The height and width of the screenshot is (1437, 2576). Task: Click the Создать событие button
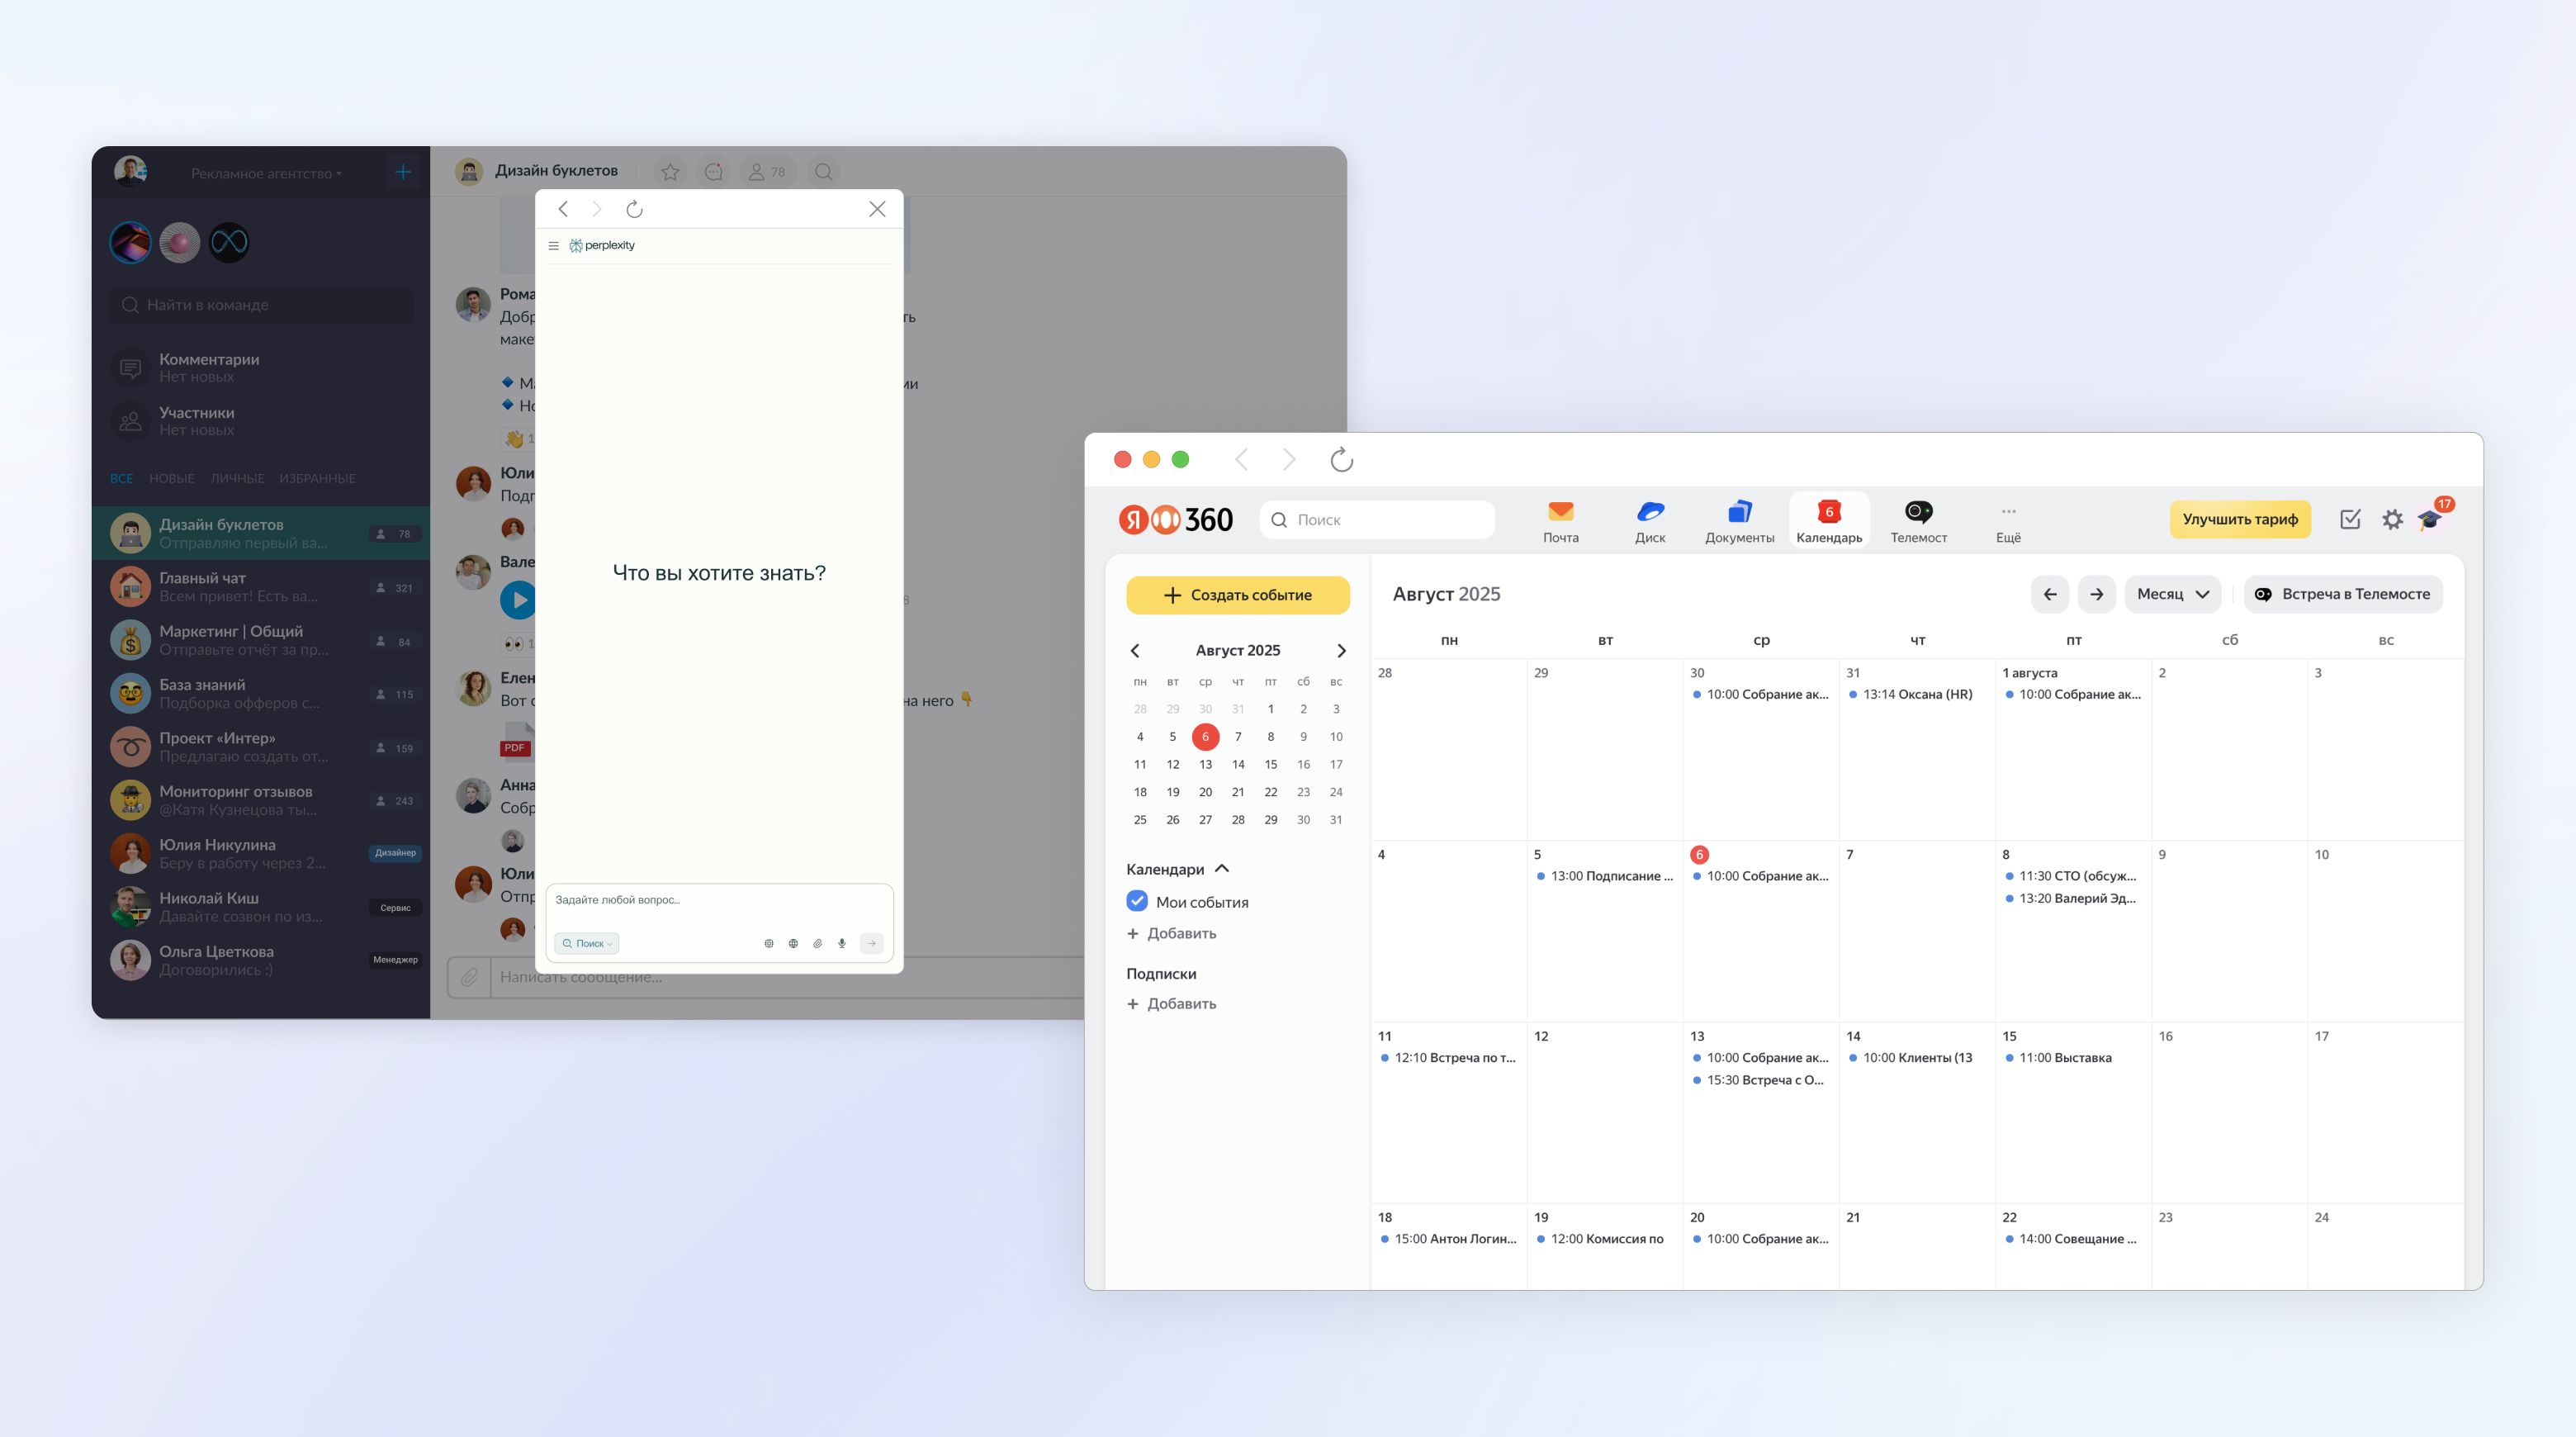coord(1237,595)
